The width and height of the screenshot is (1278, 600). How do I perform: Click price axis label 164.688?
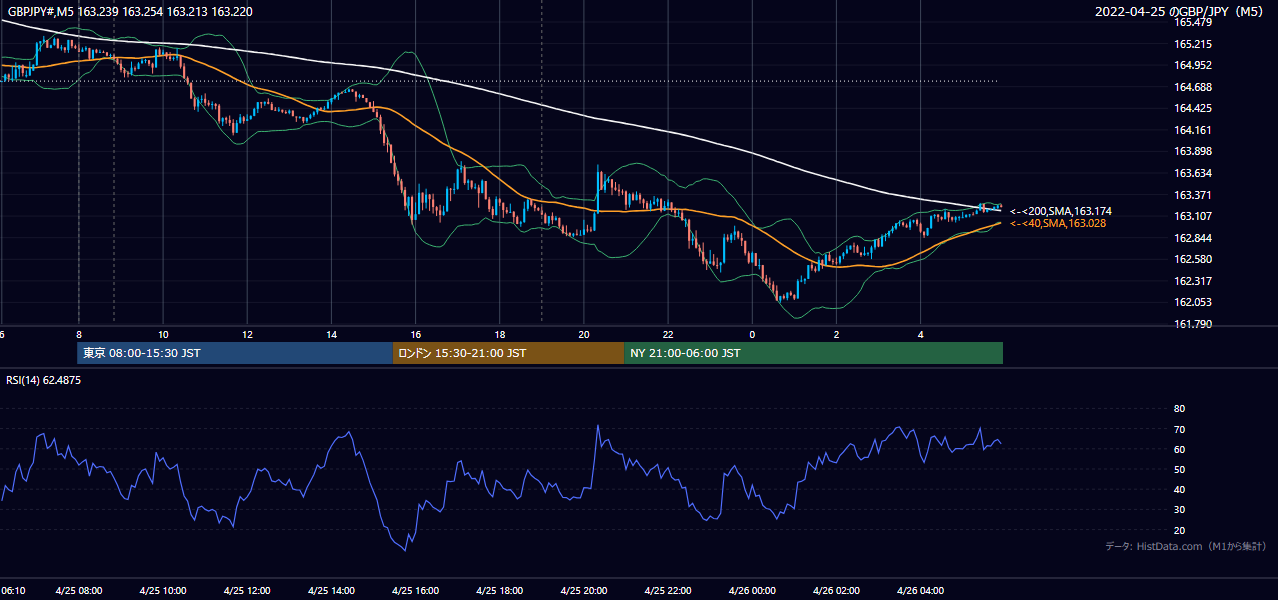pyautogui.click(x=1193, y=87)
